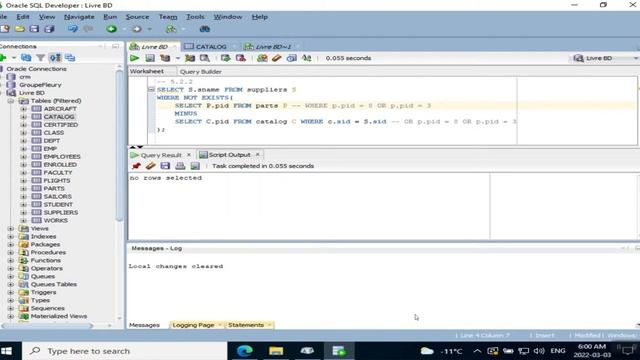This screenshot has width=640, height=360.
Task: Run the SQL statement with green play
Action: (134, 58)
